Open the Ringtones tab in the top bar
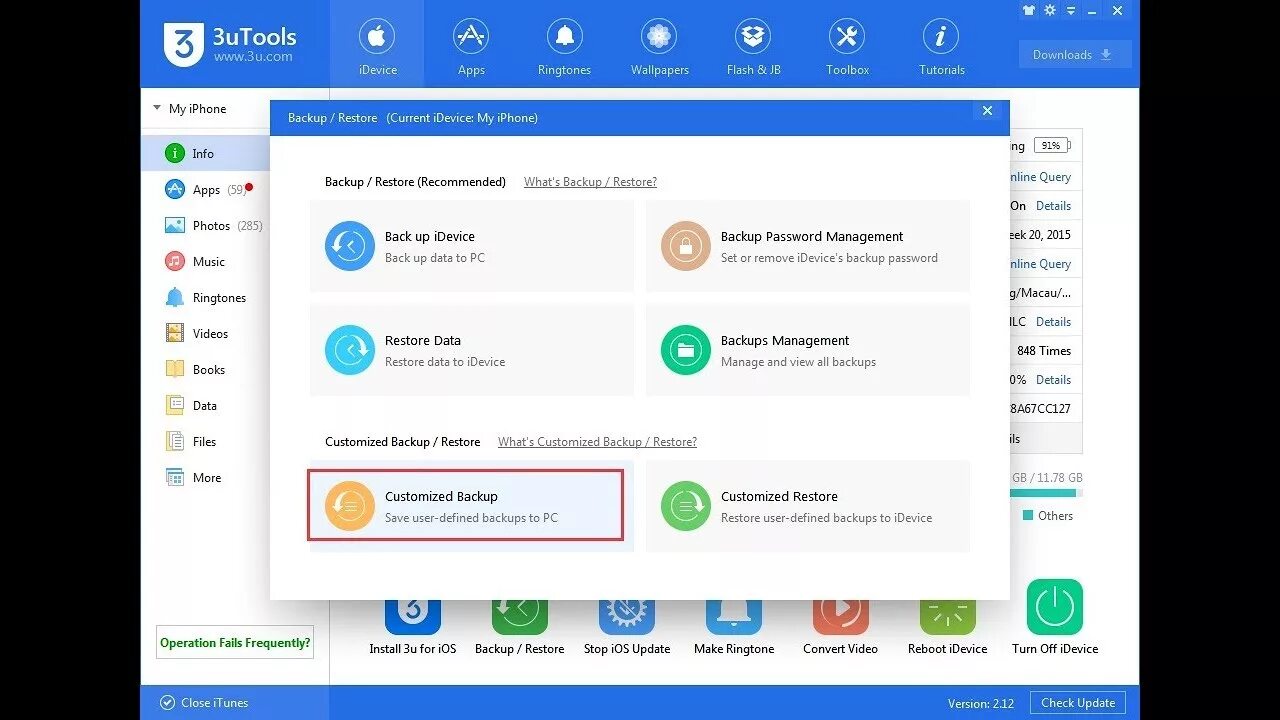The width and height of the screenshot is (1280, 720). [x=564, y=46]
